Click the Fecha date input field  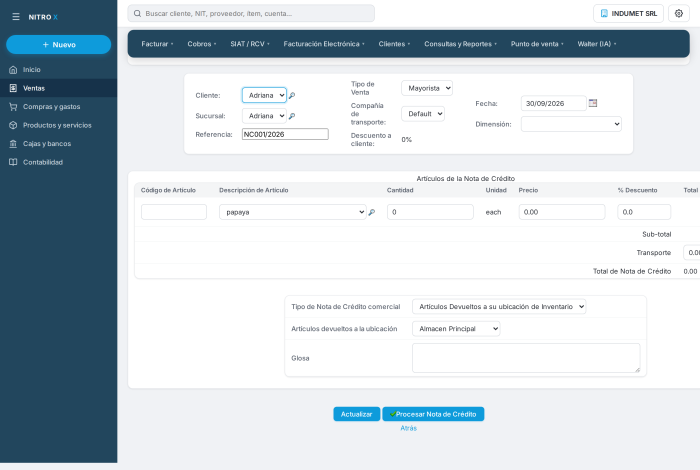tap(554, 103)
